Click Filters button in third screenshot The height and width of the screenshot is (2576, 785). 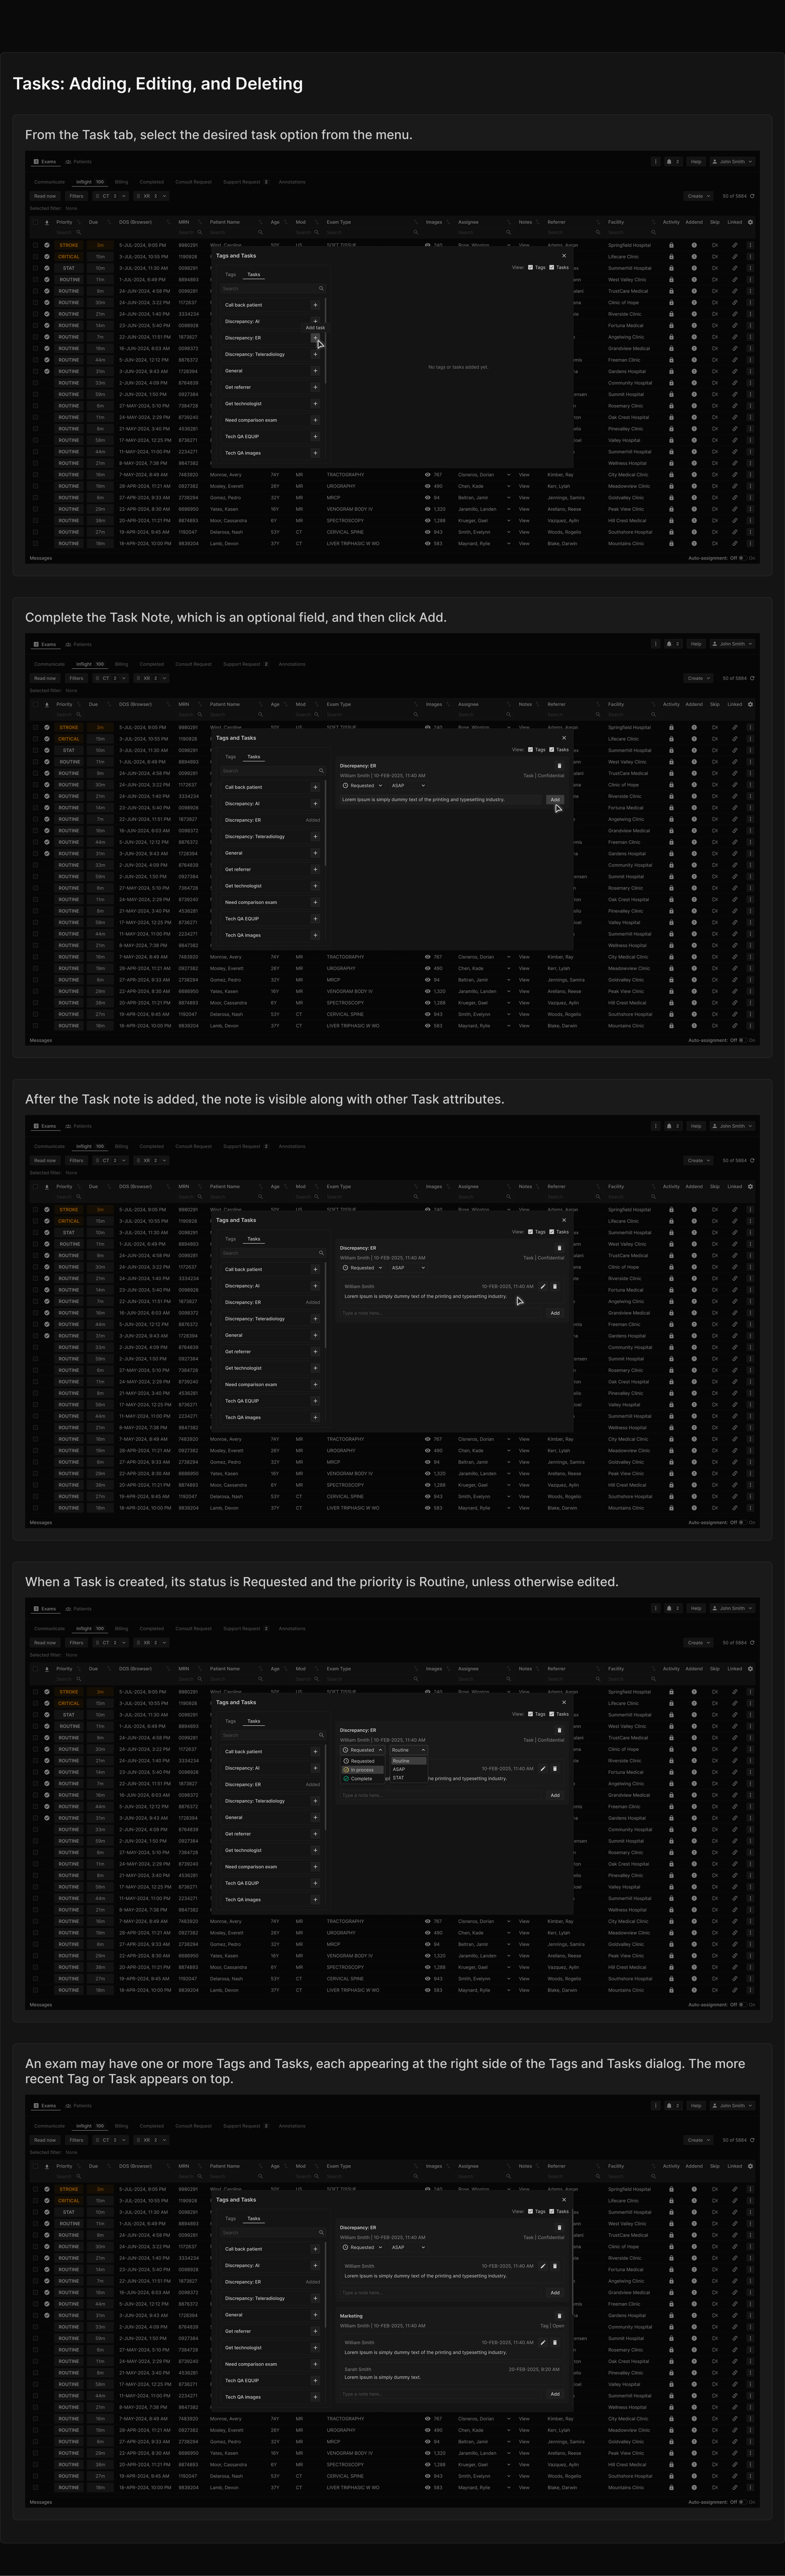(76, 1160)
